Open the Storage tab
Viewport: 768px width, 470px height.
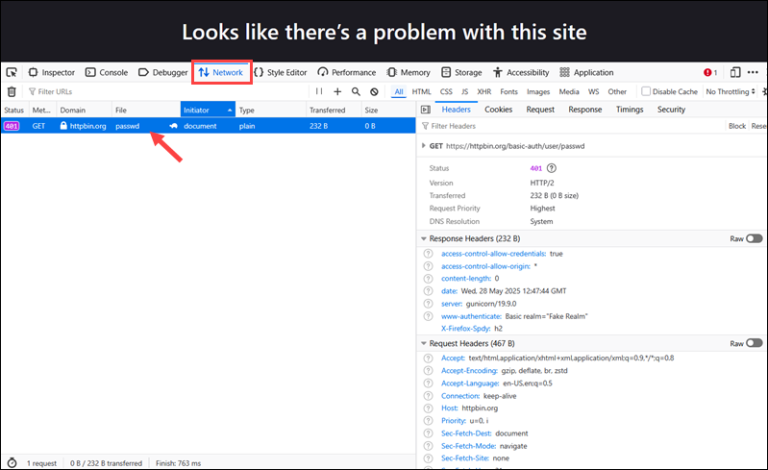[461, 72]
